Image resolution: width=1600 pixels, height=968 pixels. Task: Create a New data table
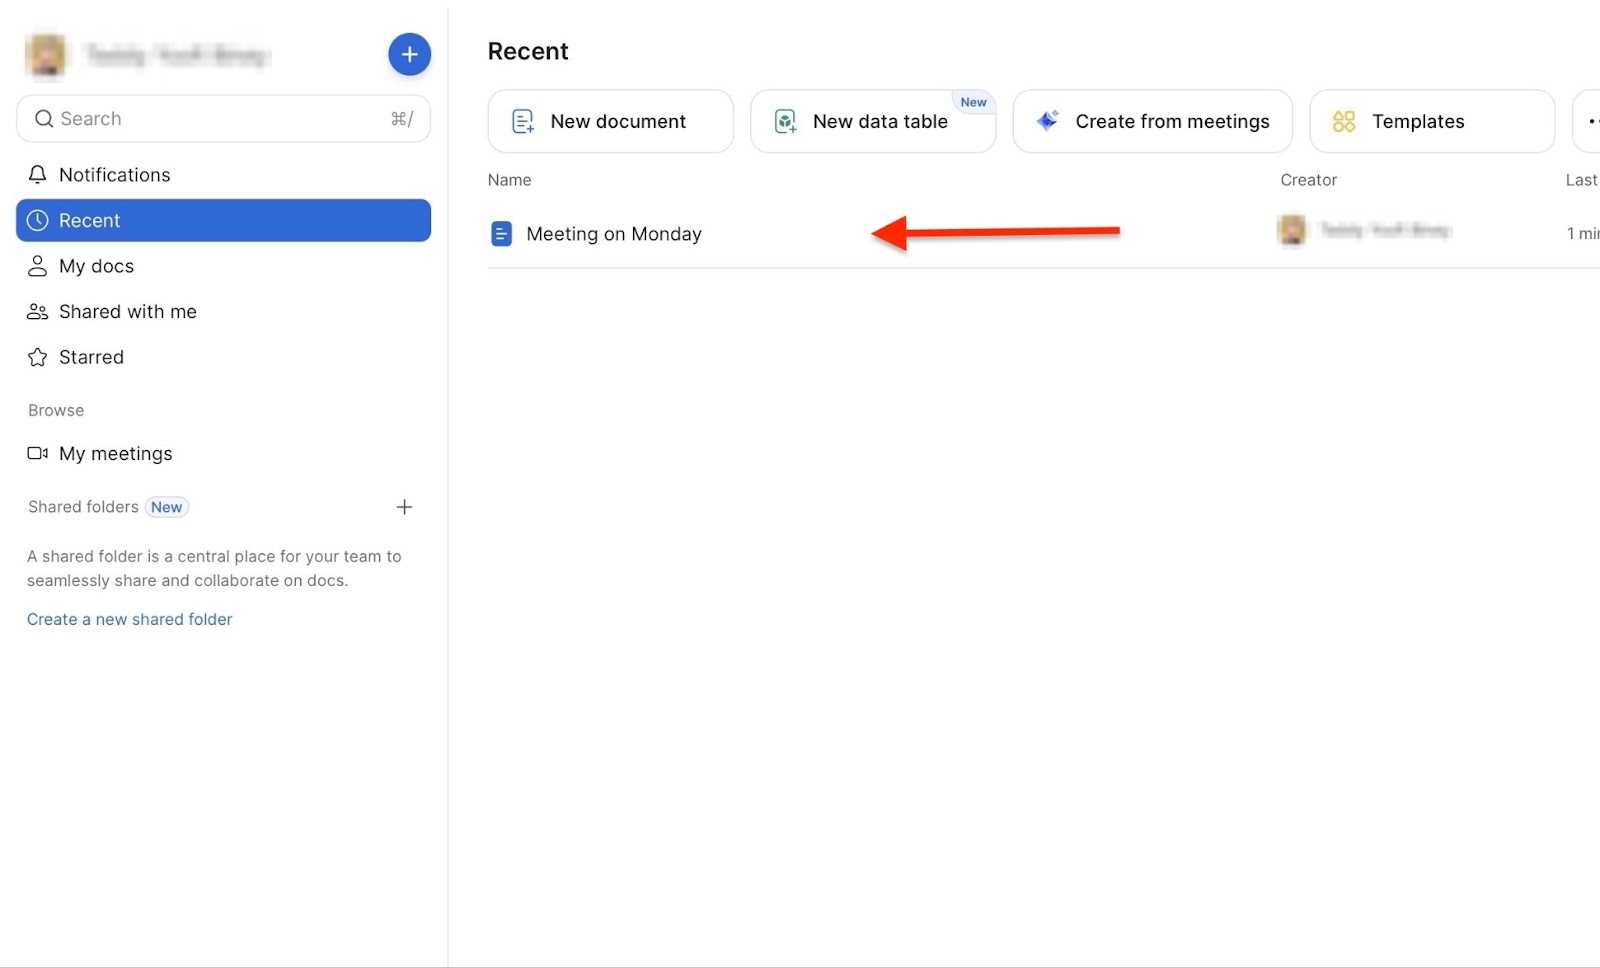point(873,121)
